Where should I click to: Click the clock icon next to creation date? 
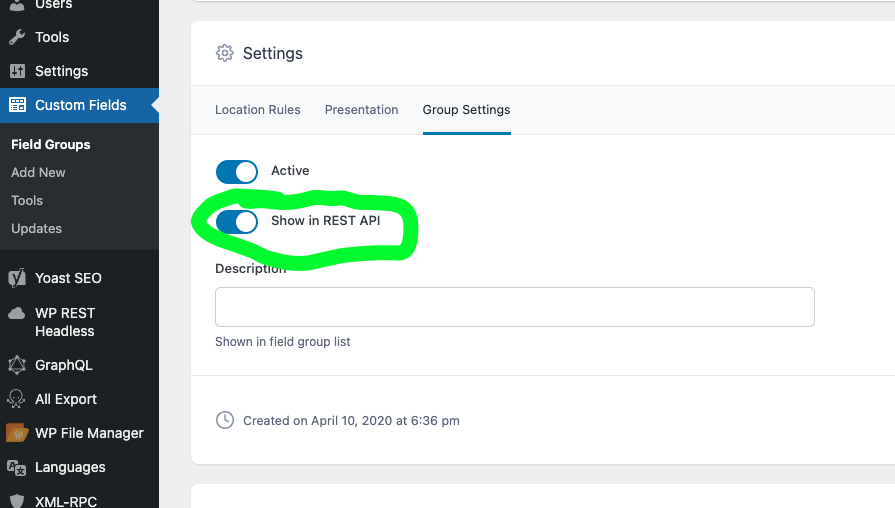coord(225,420)
